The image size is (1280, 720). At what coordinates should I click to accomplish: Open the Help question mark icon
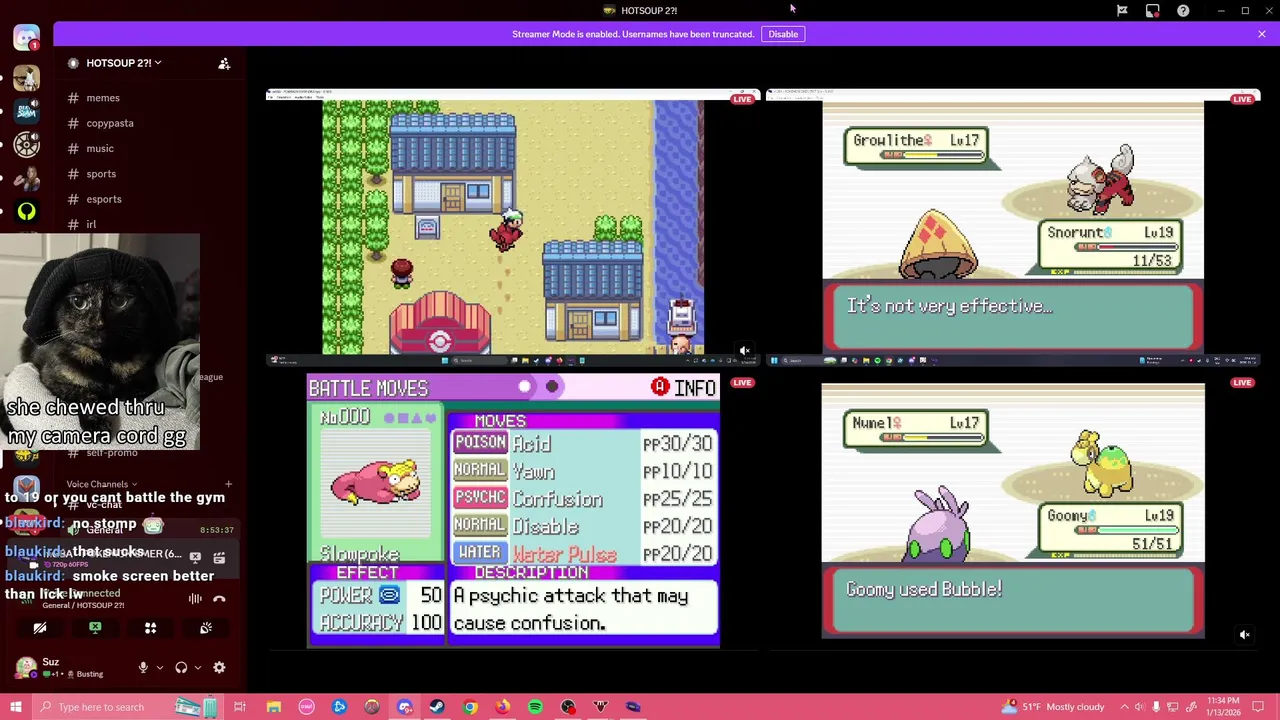click(x=1183, y=10)
